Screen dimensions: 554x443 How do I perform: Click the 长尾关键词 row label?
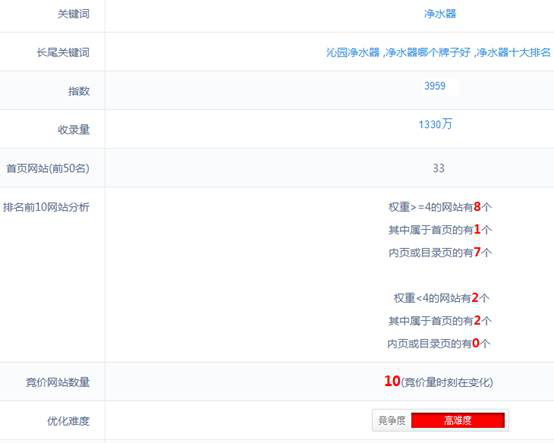63,53
